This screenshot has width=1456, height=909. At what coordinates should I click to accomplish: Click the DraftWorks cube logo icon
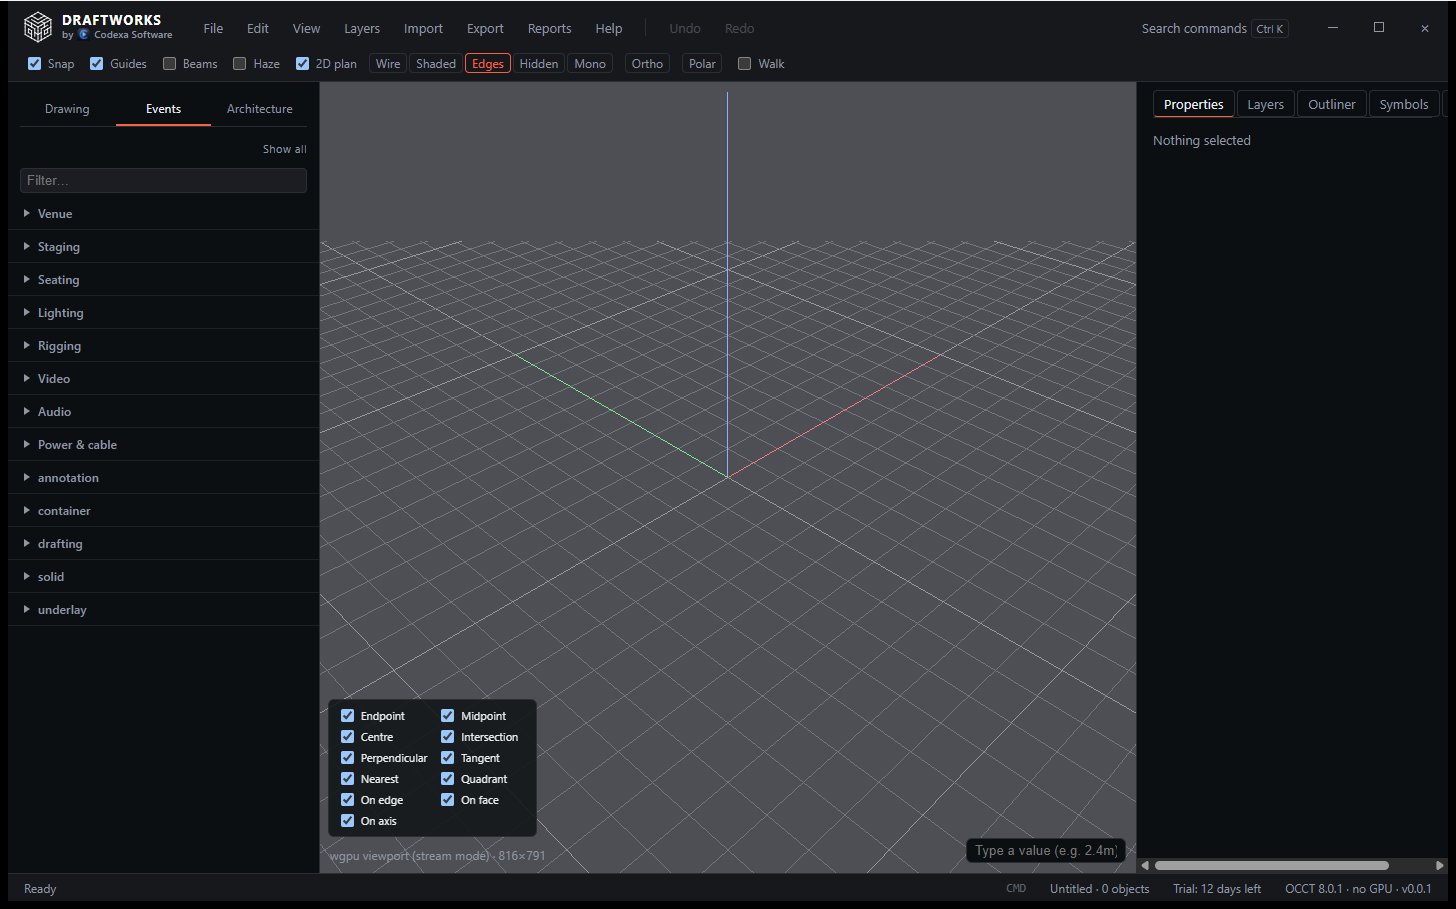click(x=37, y=27)
